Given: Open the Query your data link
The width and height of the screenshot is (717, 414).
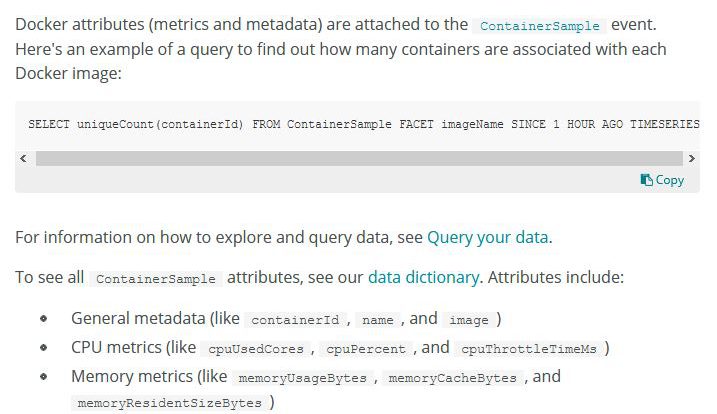Looking at the screenshot, I should point(487,237).
